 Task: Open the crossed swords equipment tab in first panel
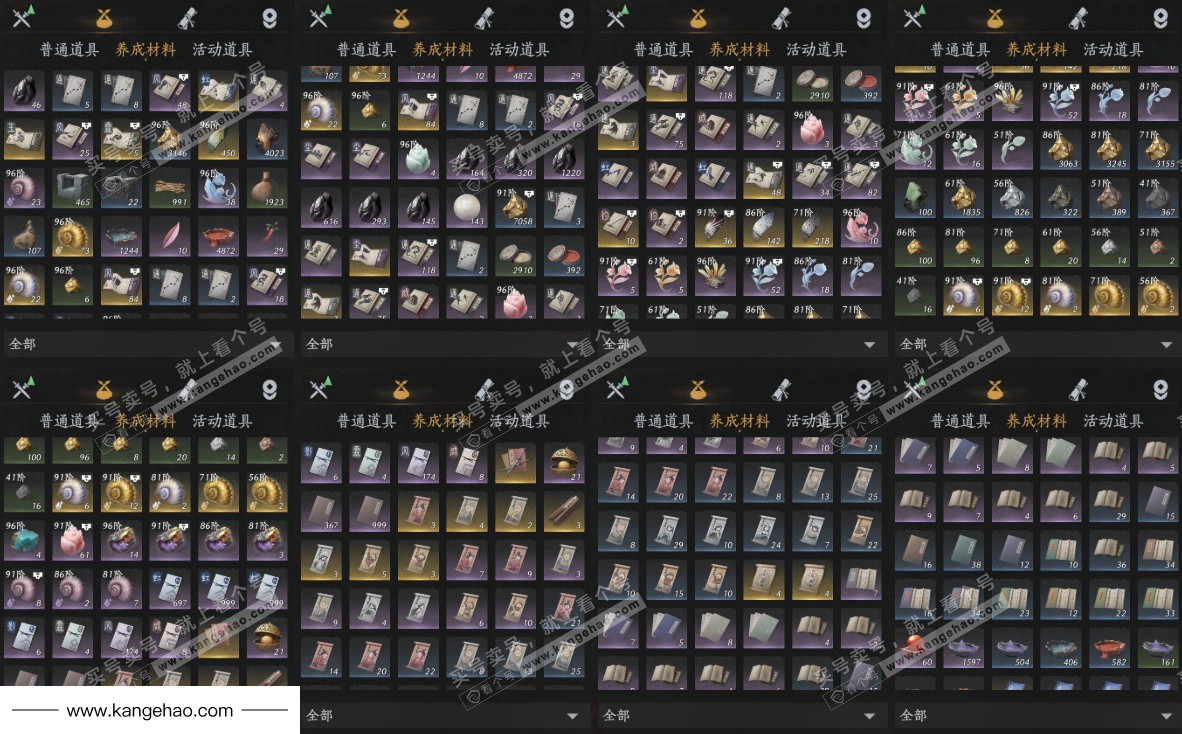(23, 17)
